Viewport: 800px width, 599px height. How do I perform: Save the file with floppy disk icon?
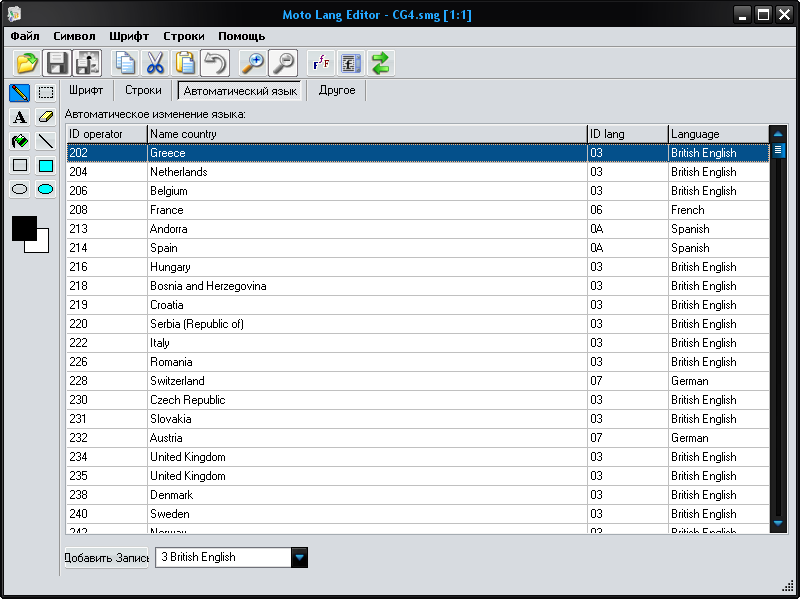point(57,63)
